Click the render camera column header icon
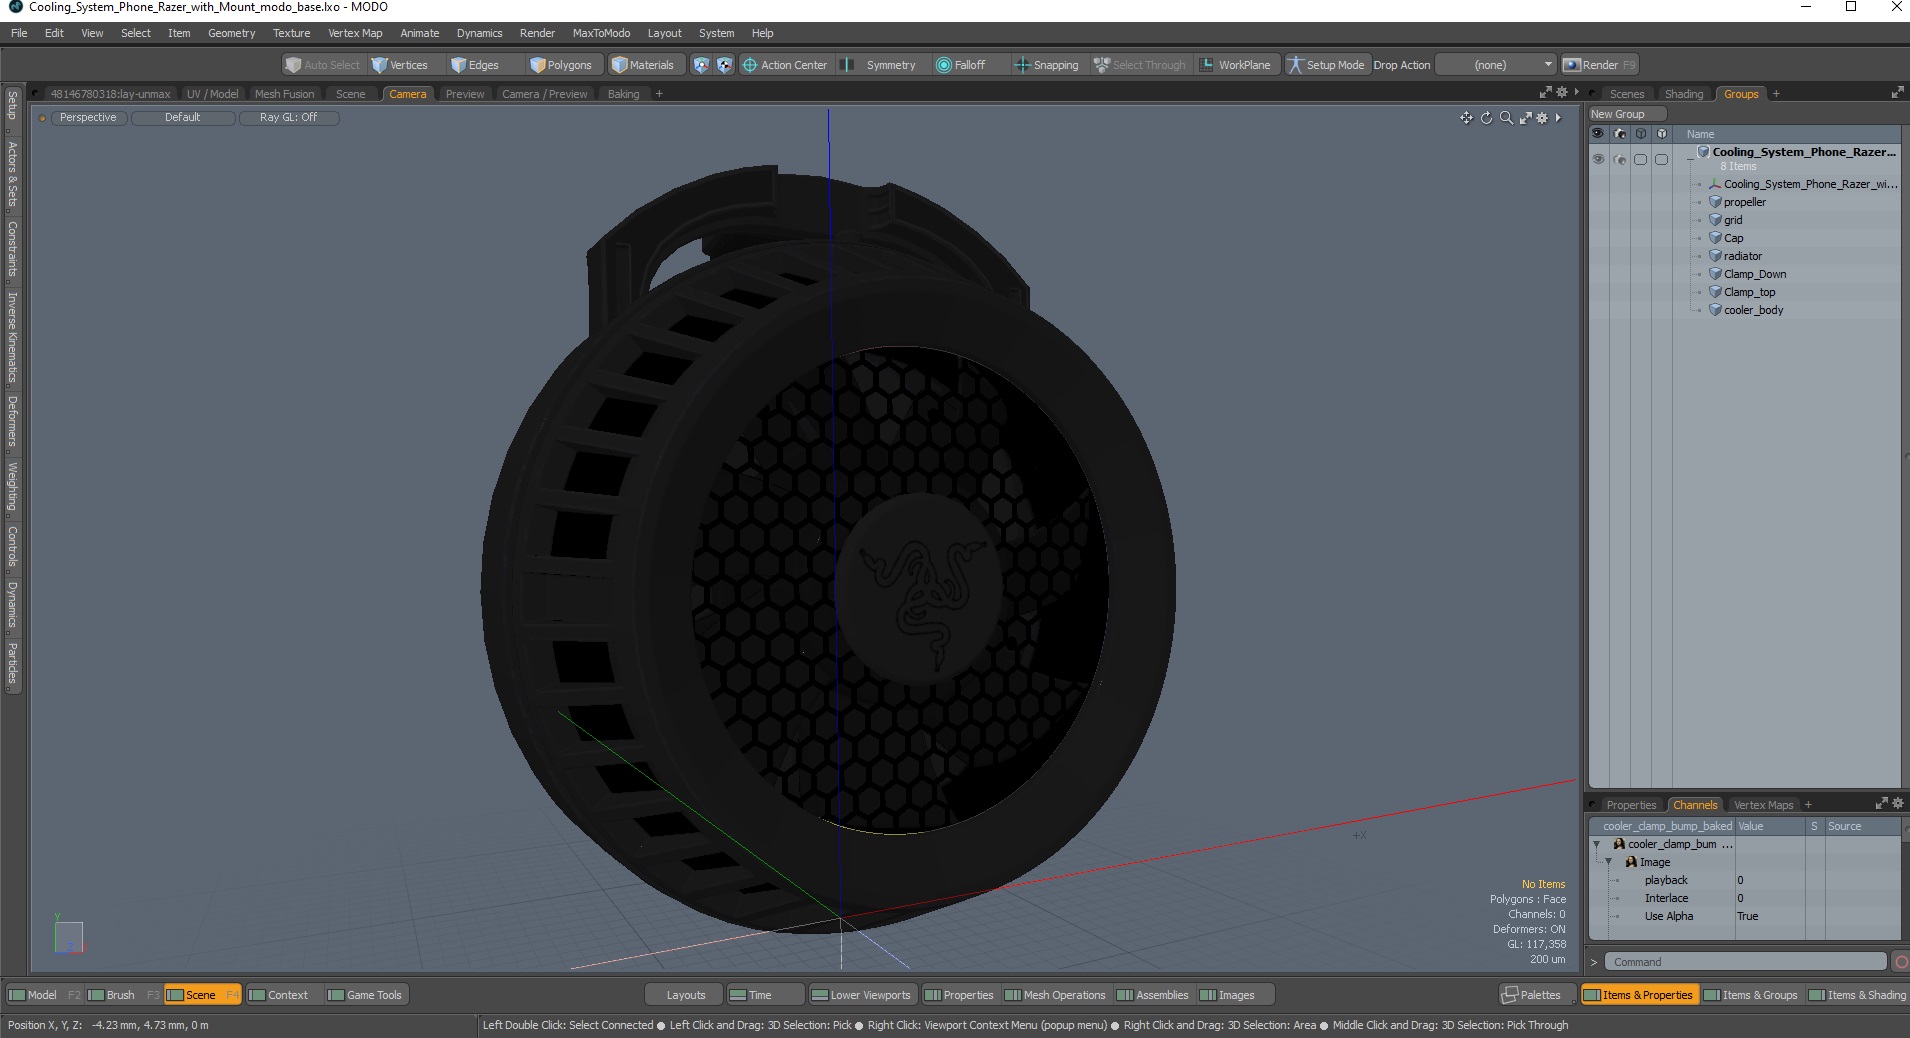The height and width of the screenshot is (1038, 1910). click(1619, 134)
